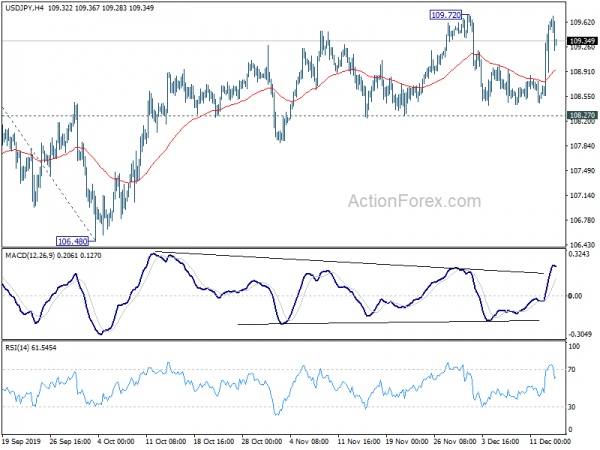The image size is (600, 450).
Task: Click the blue MACD line peak in October
Action: [x=154, y=253]
